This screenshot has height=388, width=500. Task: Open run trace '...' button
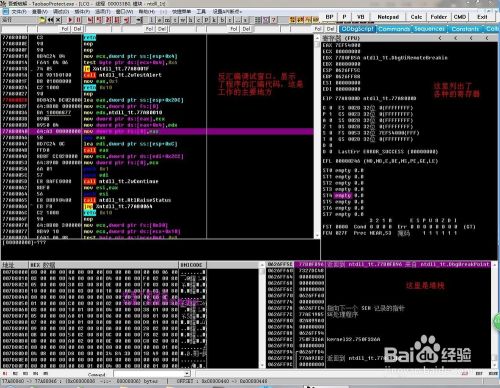[x=238, y=20]
